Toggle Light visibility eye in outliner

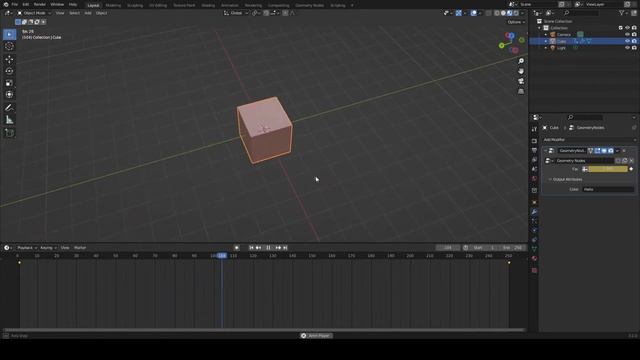coord(627,48)
